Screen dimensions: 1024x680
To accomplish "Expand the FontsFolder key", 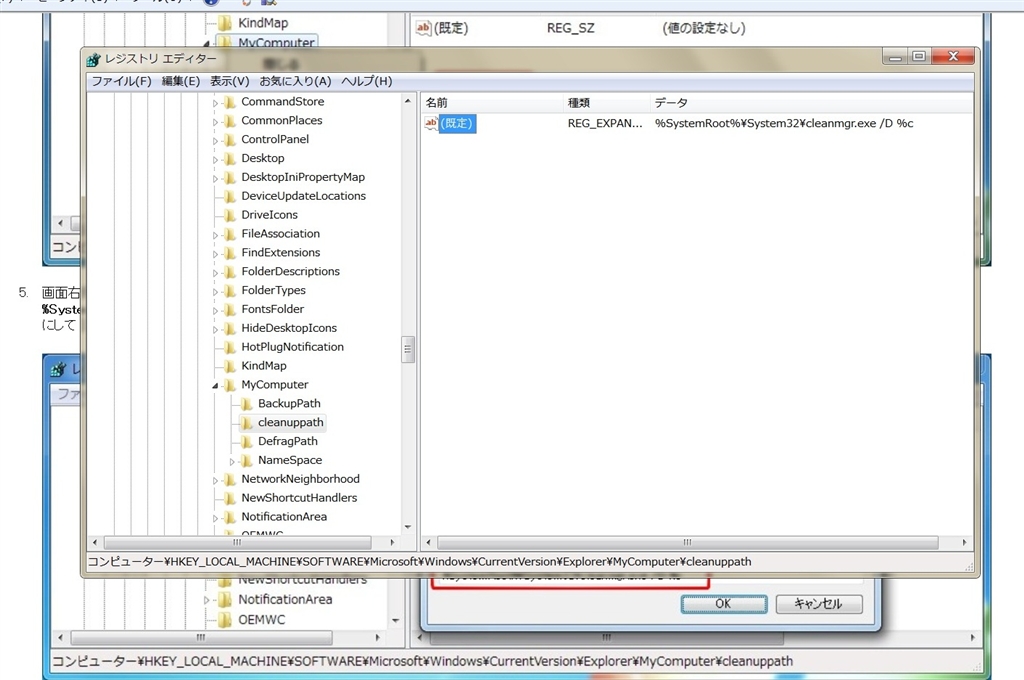I will (x=215, y=310).
